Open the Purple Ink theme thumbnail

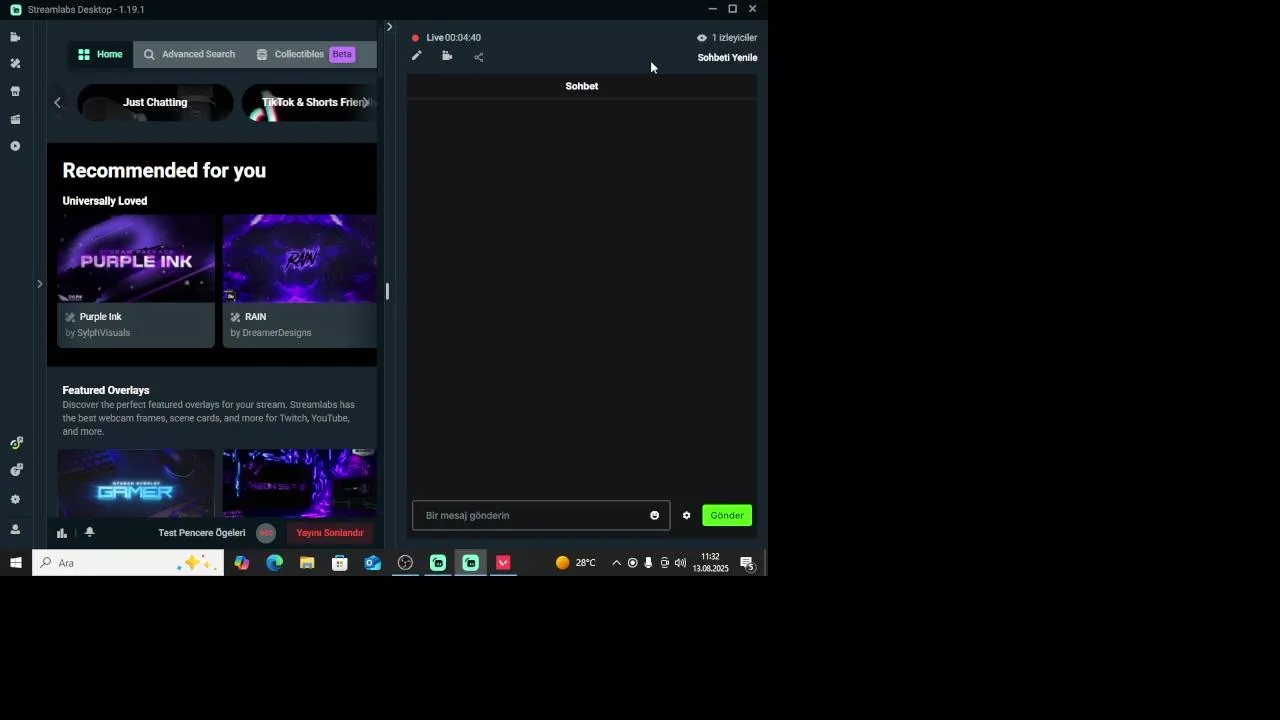point(136,258)
